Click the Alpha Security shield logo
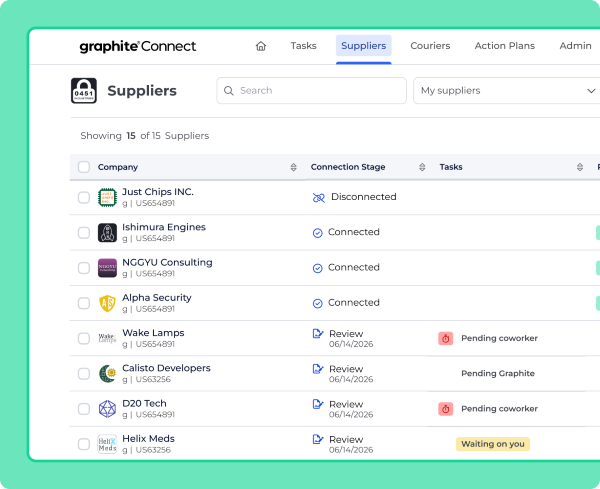This screenshot has width=600, height=489. click(107, 303)
